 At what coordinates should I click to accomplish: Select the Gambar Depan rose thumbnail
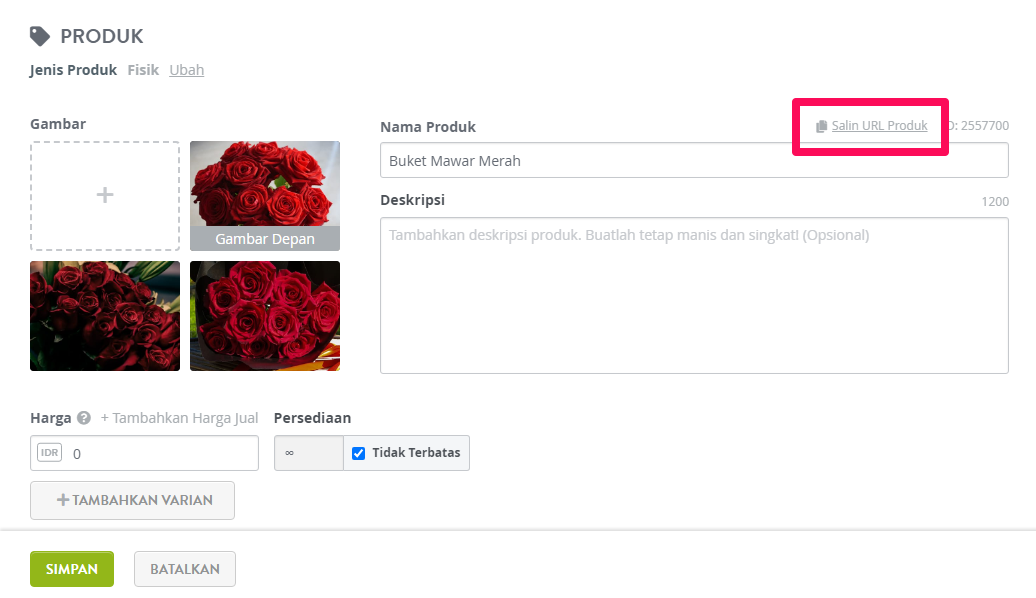265,196
